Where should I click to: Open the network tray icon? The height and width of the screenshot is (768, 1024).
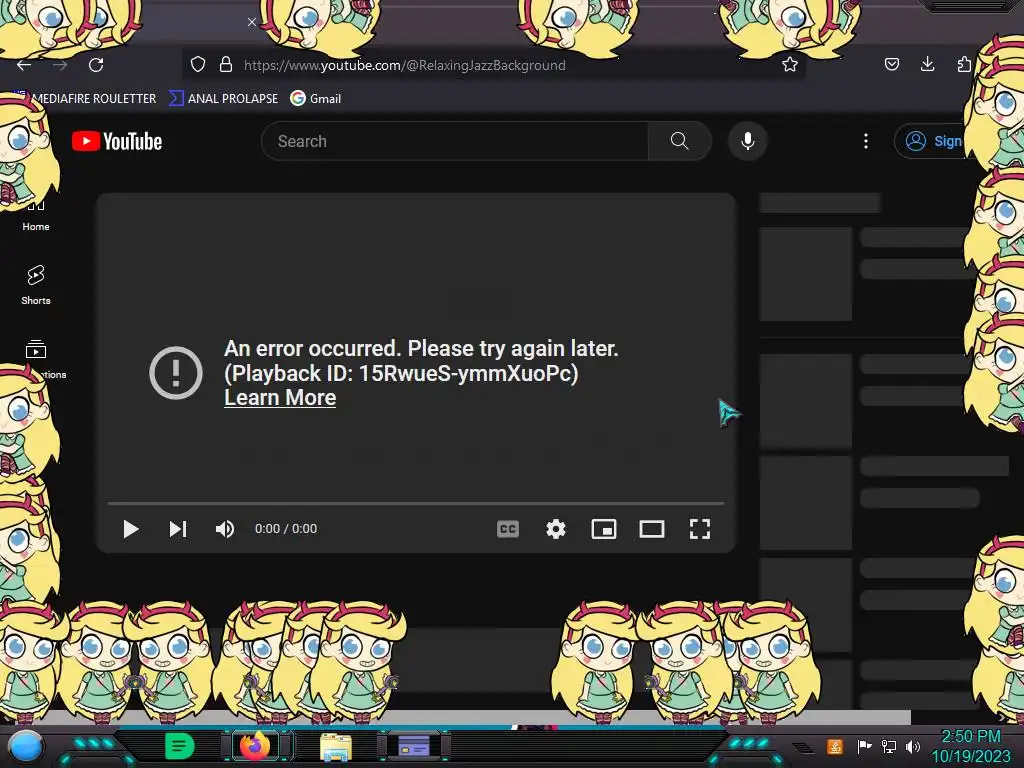point(889,746)
